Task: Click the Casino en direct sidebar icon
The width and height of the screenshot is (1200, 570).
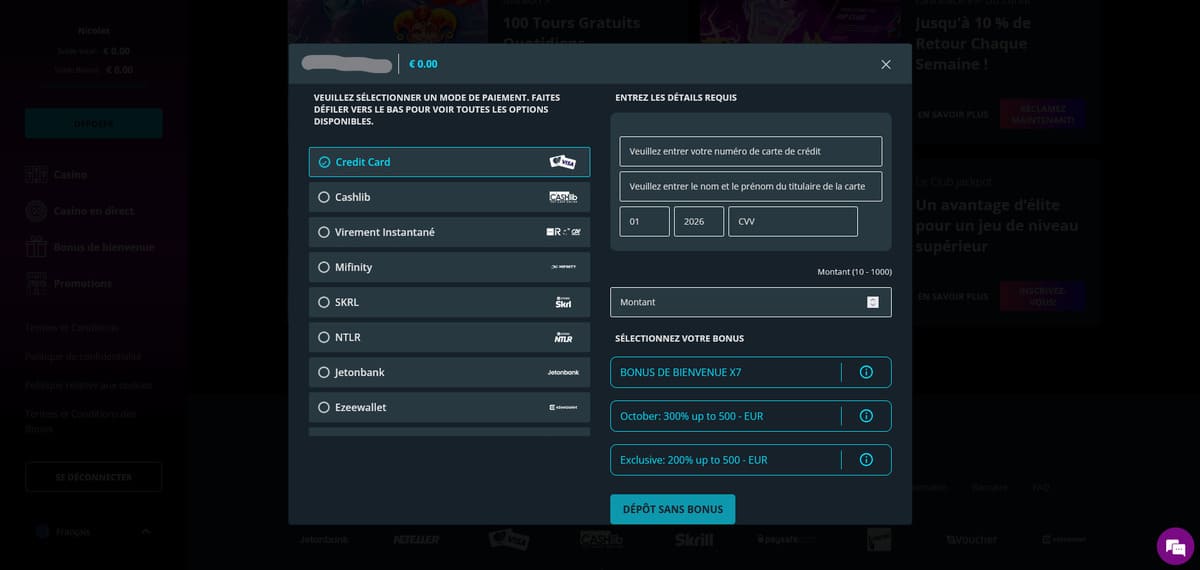Action: [36, 211]
